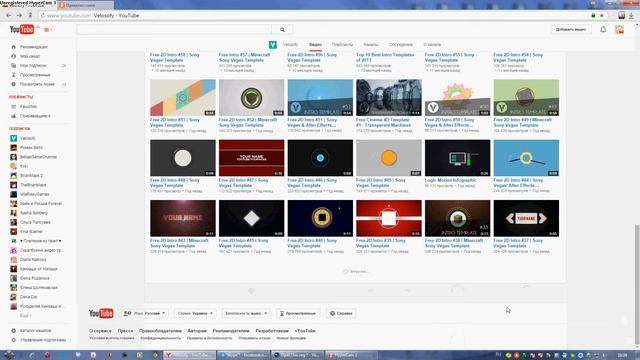The height and width of the screenshot is (360, 640).
Task: Switch to the Velosofy channel home tab
Action: pos(291,44)
